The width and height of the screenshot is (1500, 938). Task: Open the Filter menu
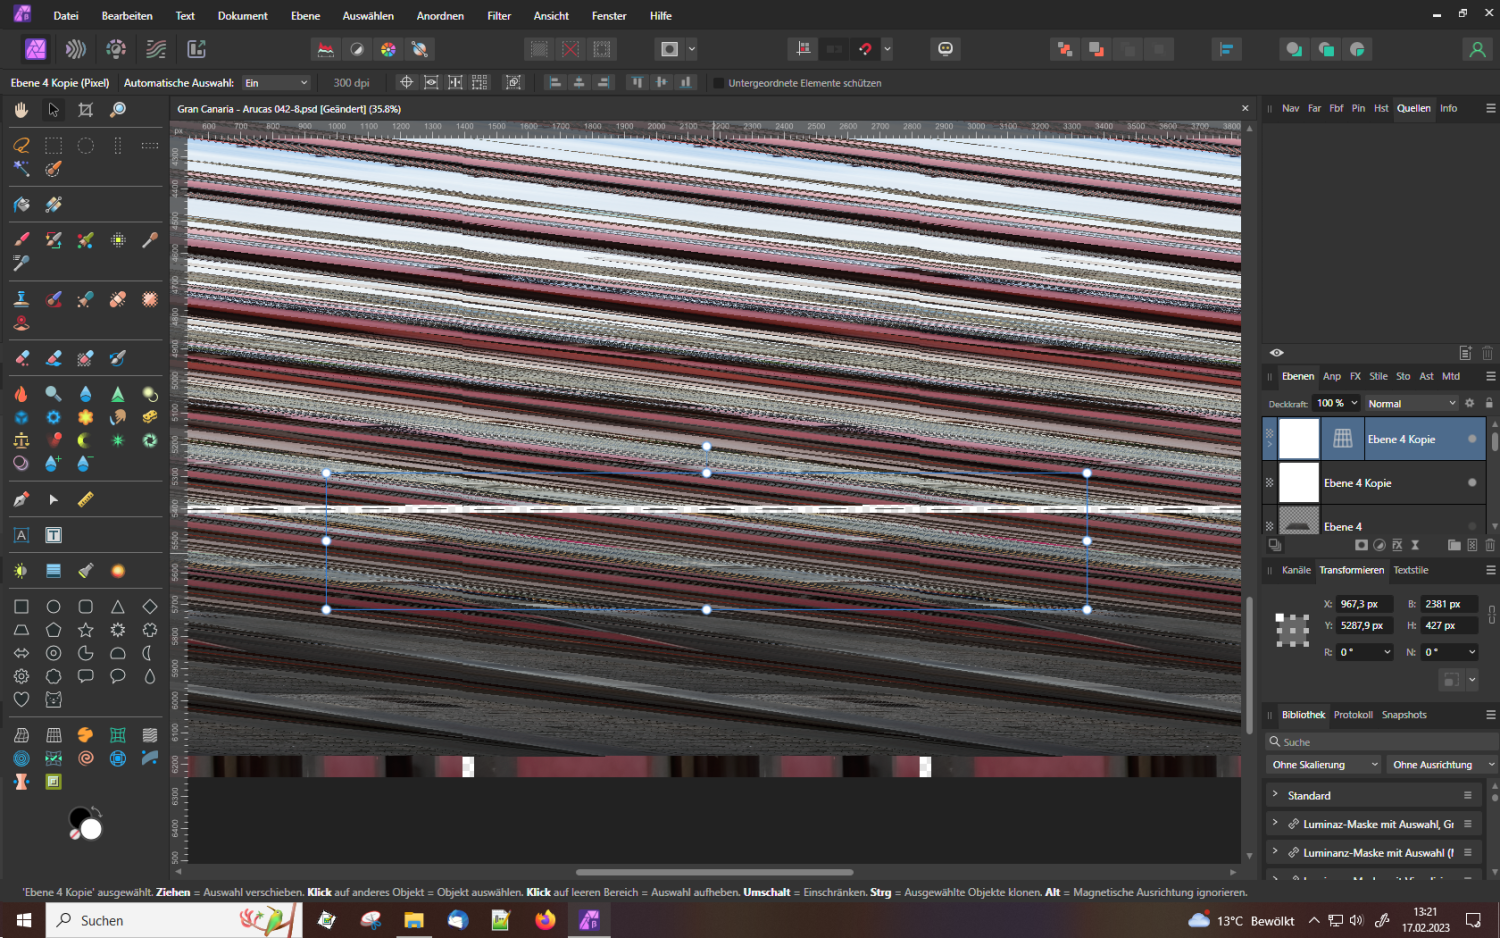[x=499, y=15]
